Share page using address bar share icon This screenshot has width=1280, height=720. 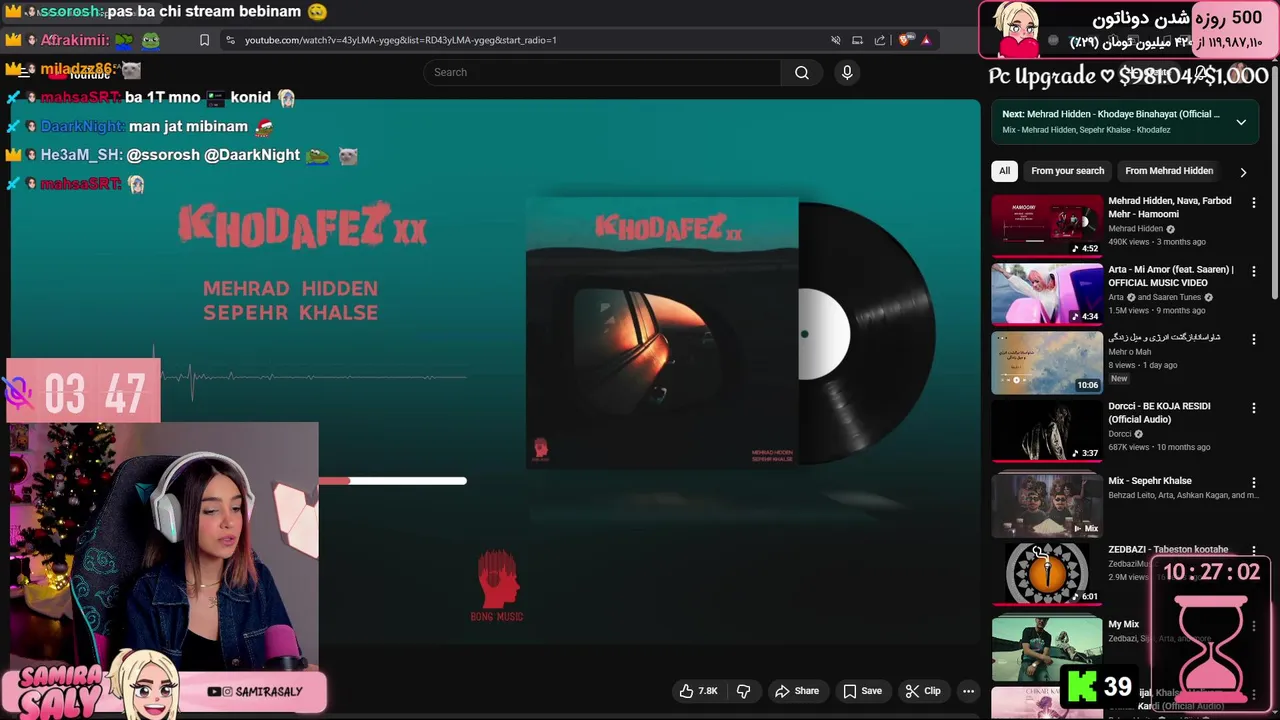click(x=880, y=40)
